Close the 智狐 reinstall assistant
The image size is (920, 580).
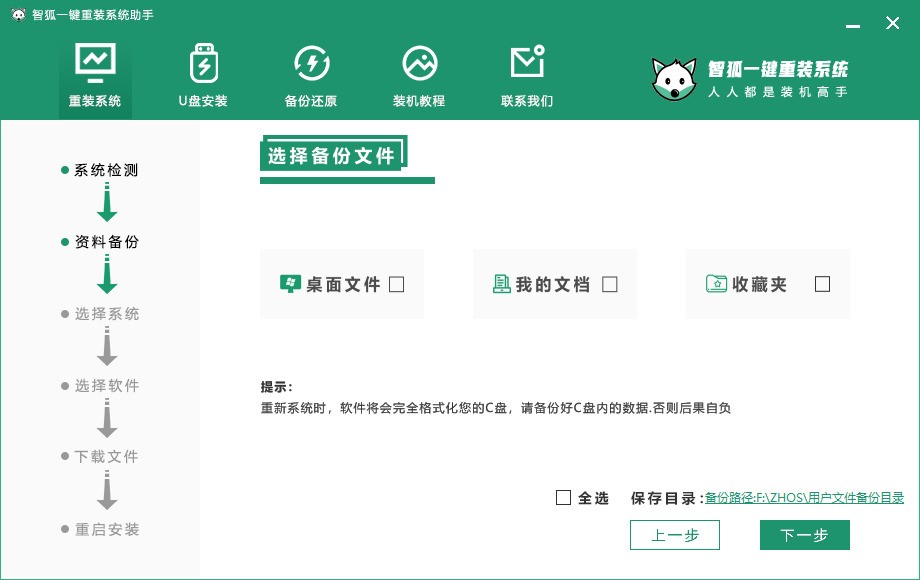(892, 23)
